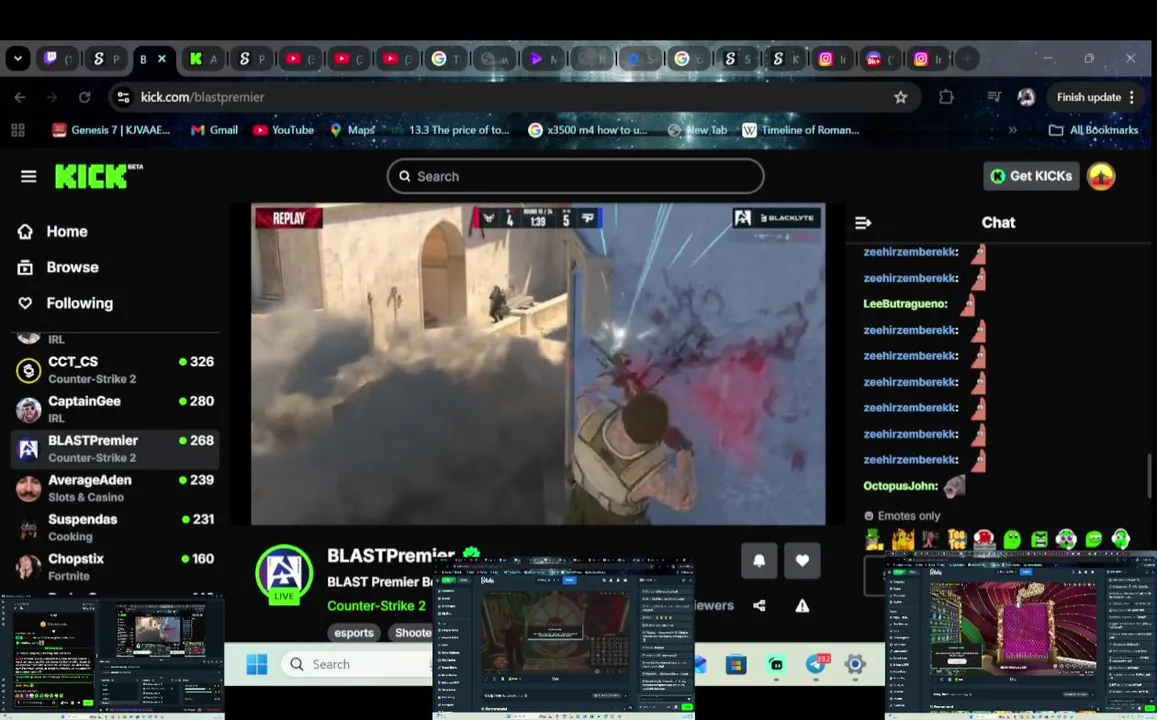Screen dimensions: 1157x720
Task: Open the Gmail bookmark
Action: tap(215, 130)
